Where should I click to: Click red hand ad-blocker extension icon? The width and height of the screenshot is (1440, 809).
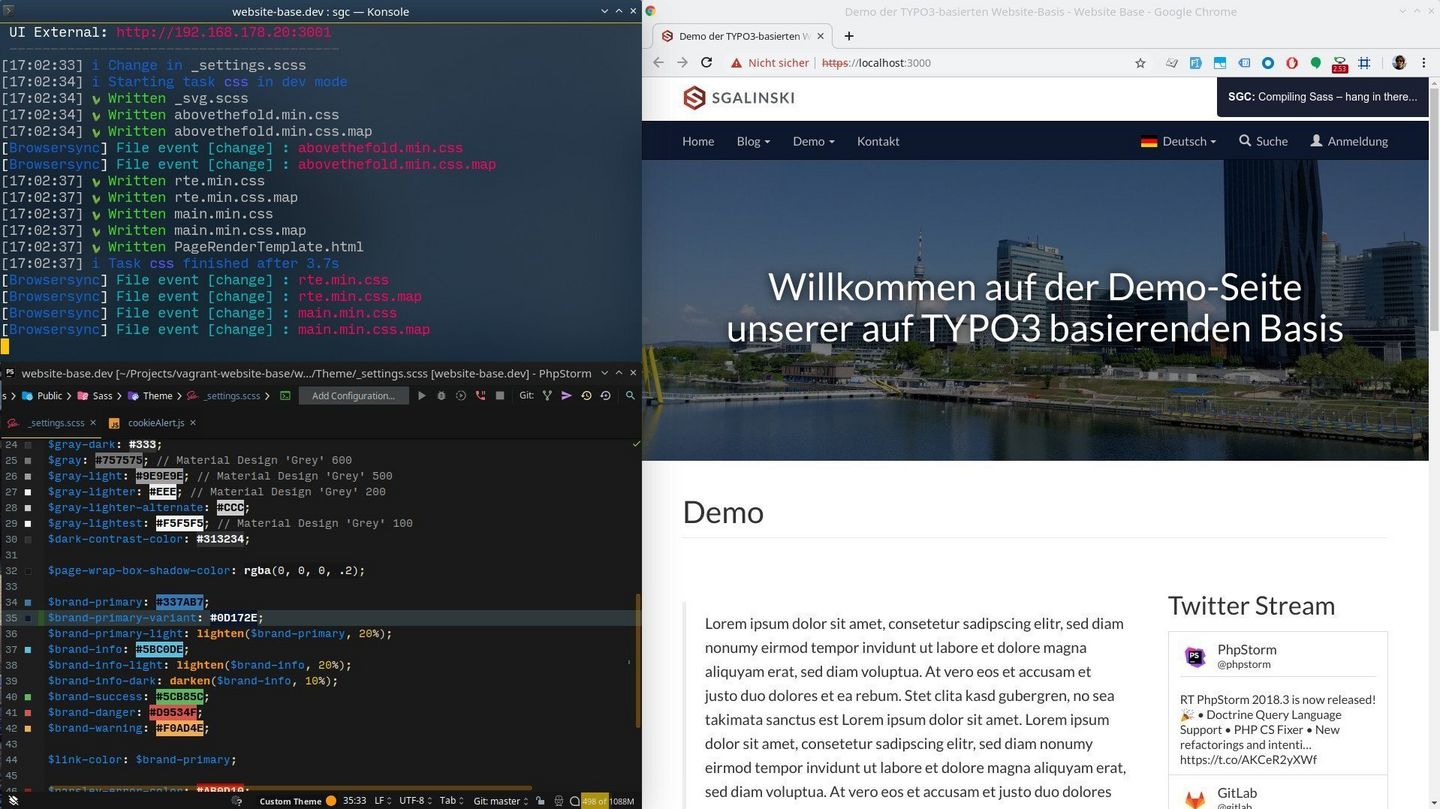(x=1292, y=63)
